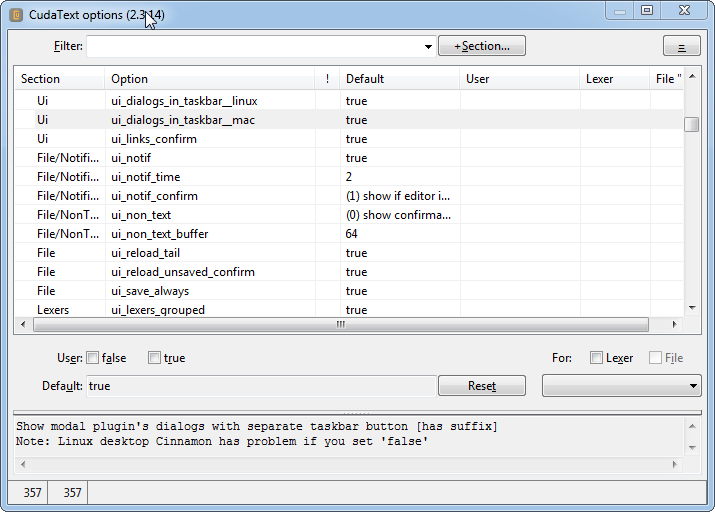Focus the Filter input field
The width and height of the screenshot is (715, 512).
click(261, 47)
